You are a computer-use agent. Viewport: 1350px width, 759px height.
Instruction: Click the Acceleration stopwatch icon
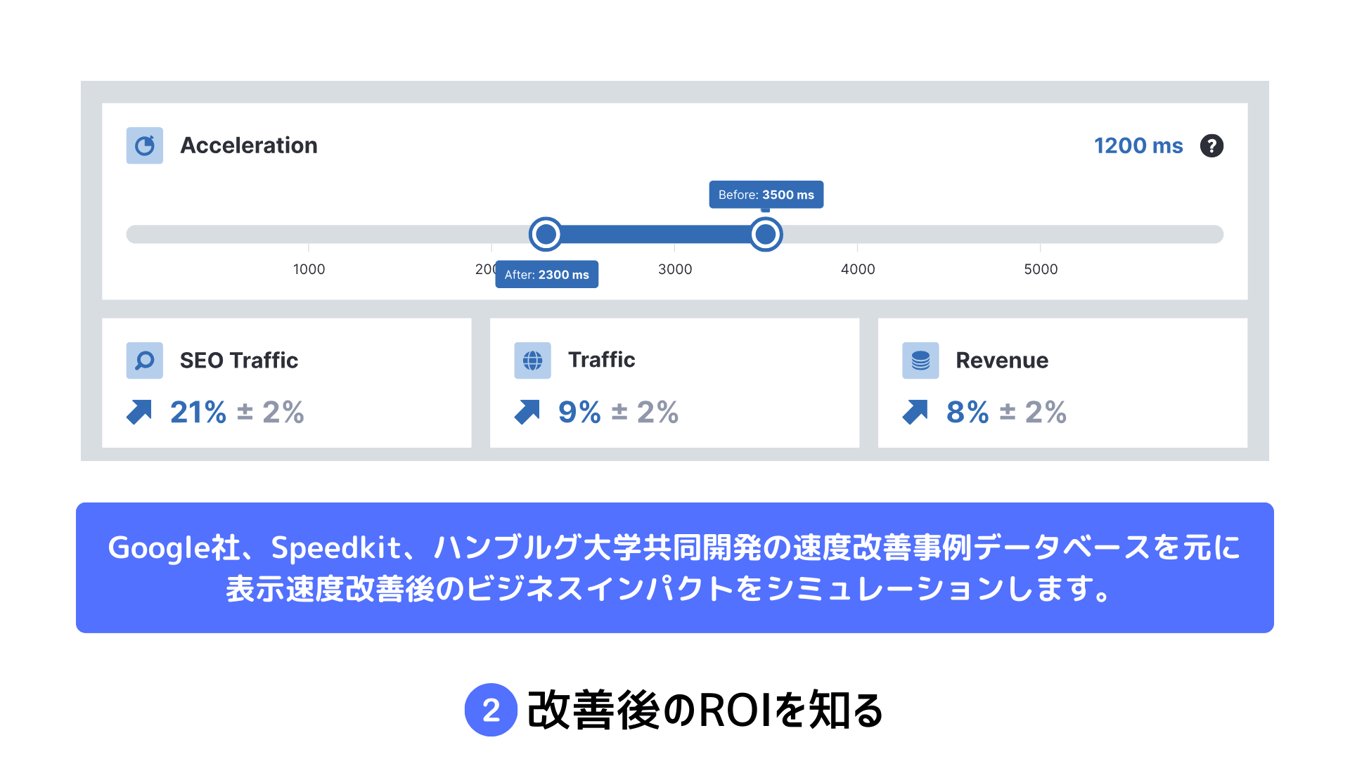pyautogui.click(x=144, y=145)
